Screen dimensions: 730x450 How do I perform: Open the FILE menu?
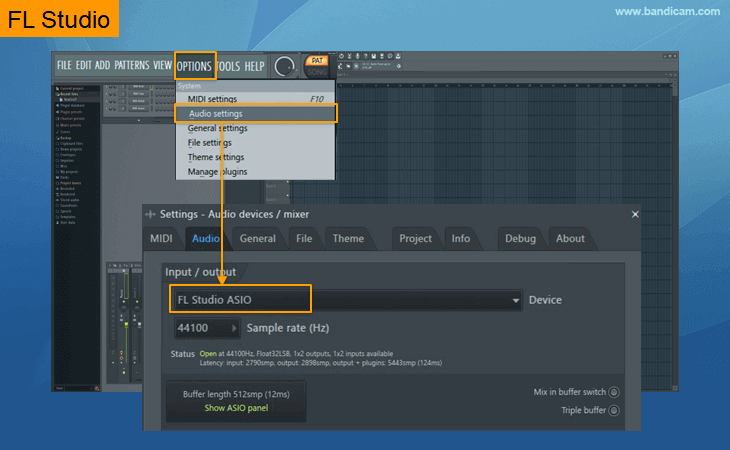coord(64,65)
